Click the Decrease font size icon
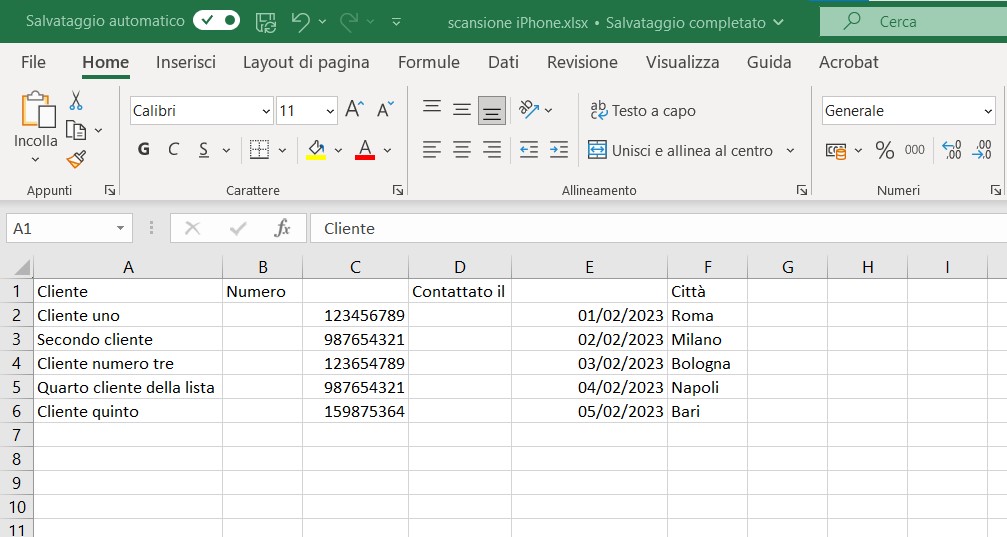Image resolution: width=1007 pixels, height=537 pixels. [x=385, y=110]
